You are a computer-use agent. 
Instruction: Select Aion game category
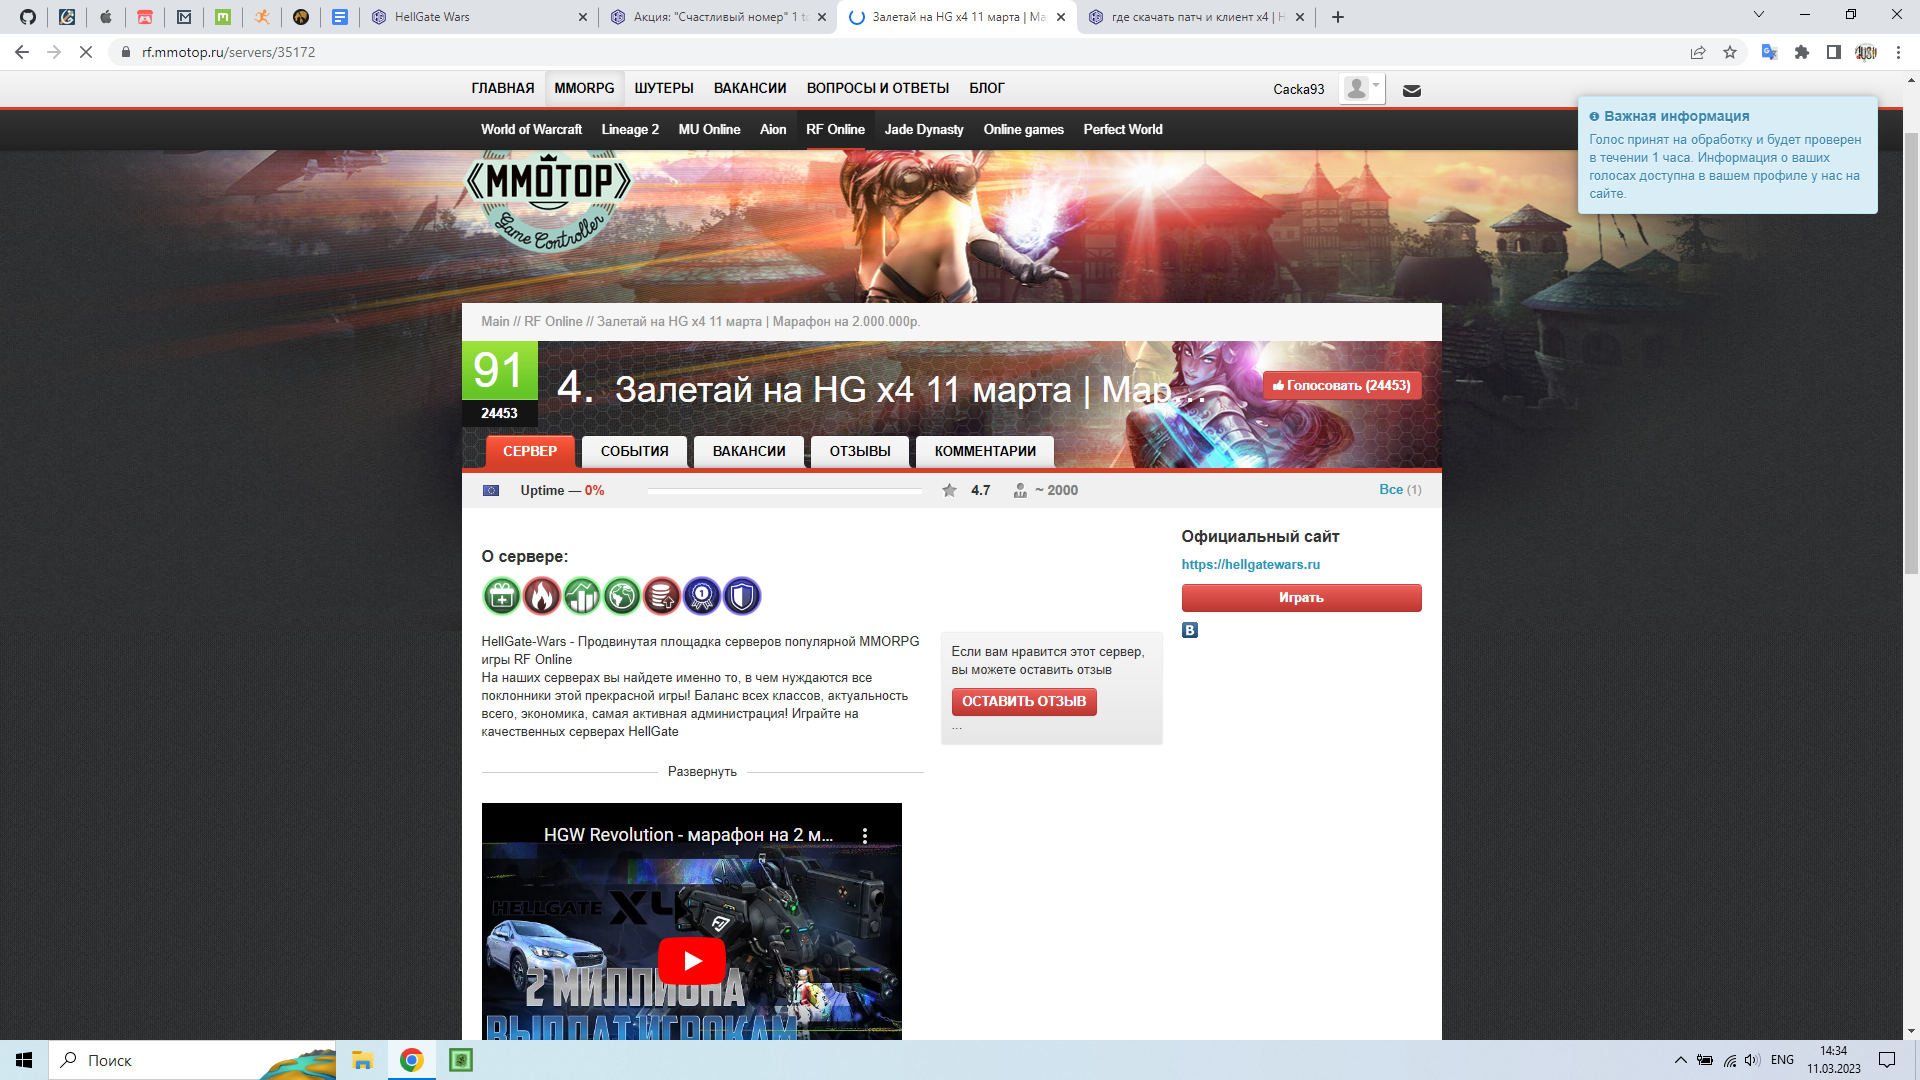(x=773, y=130)
